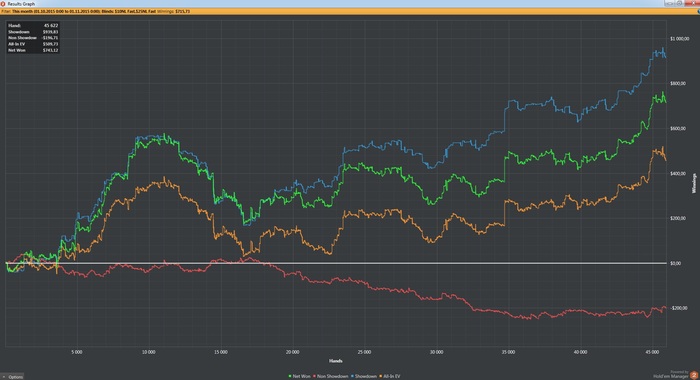Click the Hands x-axis title
Screen dimensions: 700x380
point(336,361)
